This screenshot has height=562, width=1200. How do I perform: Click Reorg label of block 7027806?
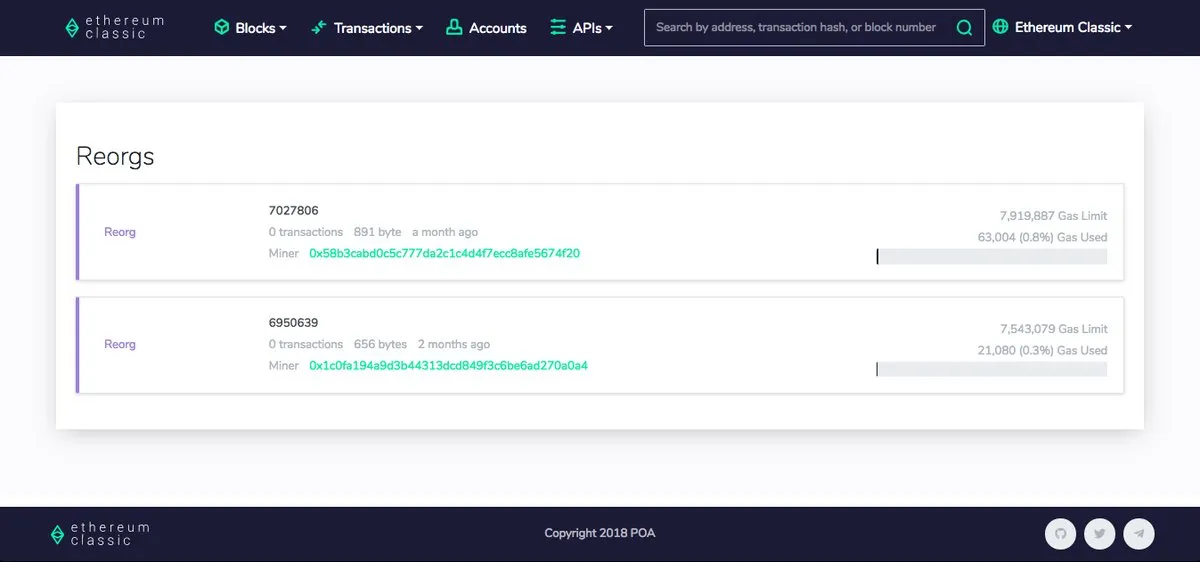[120, 232]
